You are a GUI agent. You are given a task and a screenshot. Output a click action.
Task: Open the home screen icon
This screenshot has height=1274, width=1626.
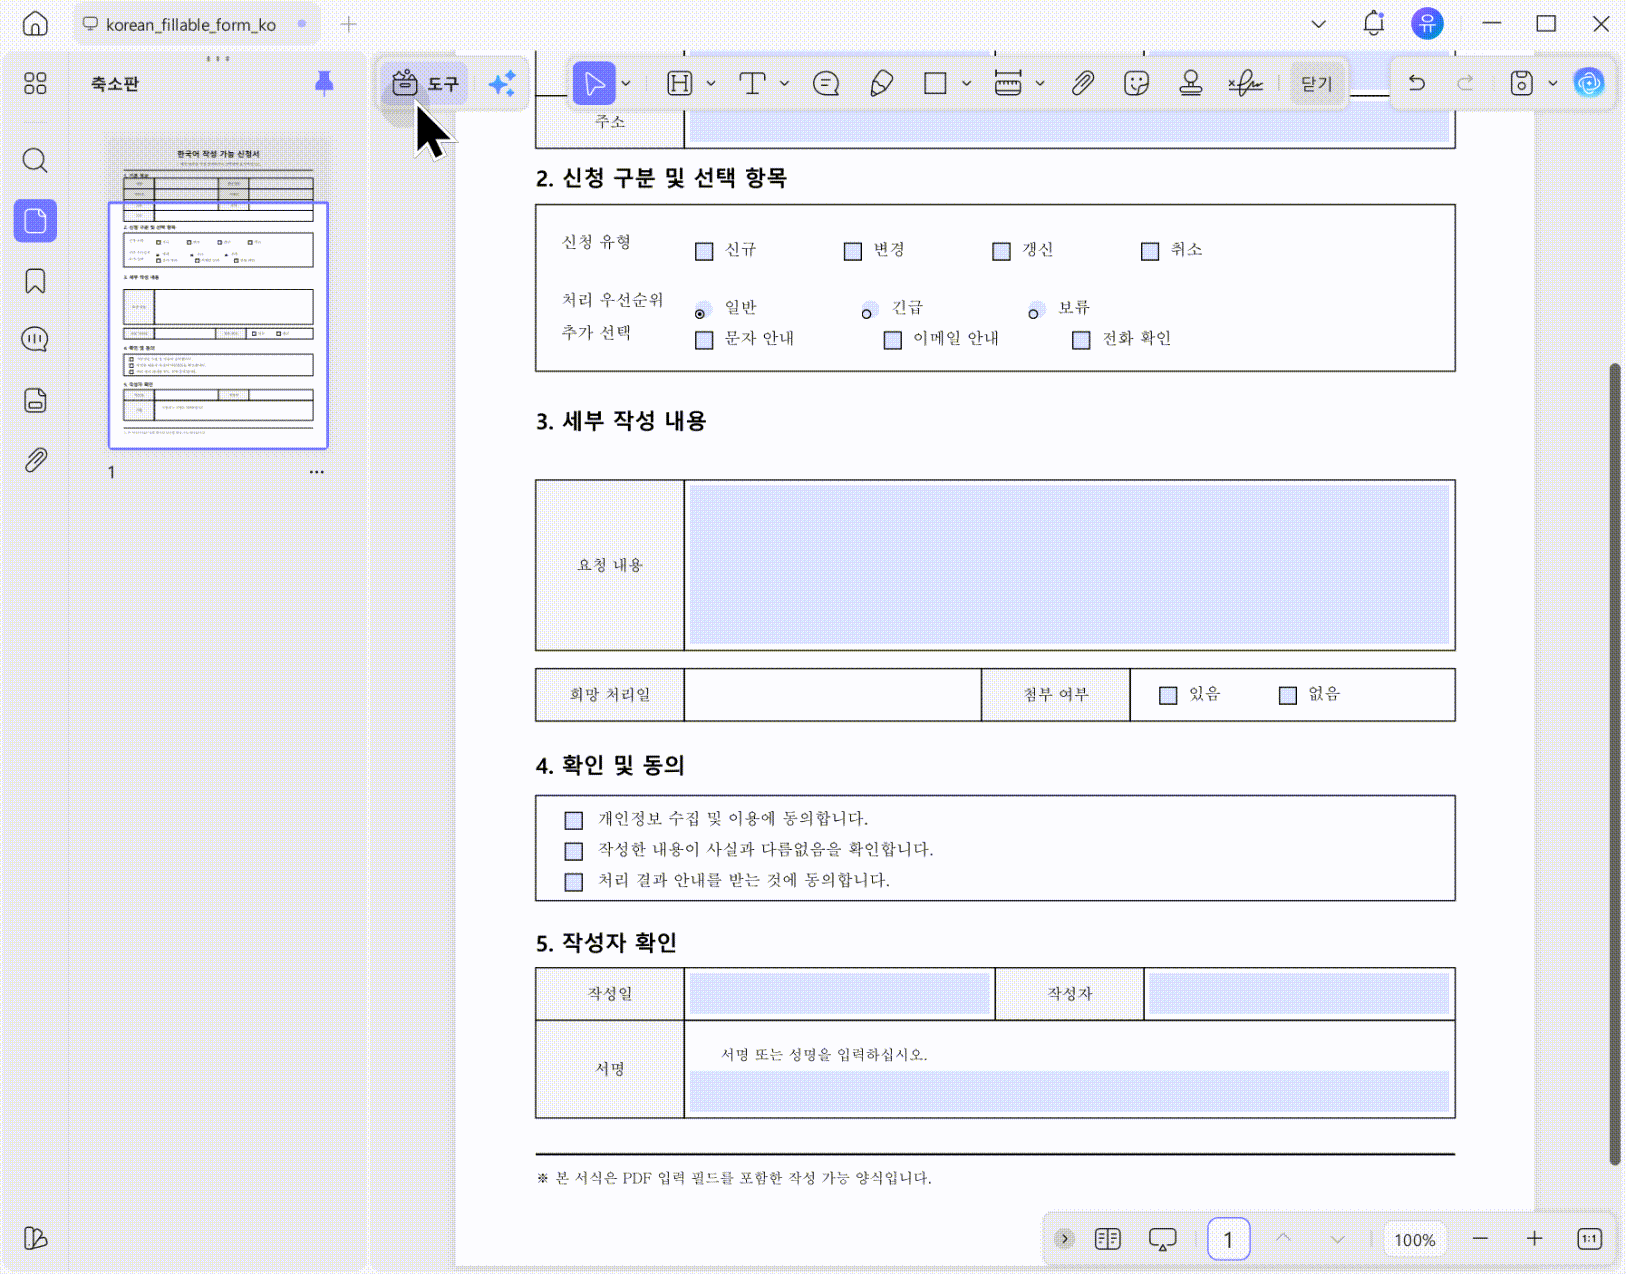35,24
